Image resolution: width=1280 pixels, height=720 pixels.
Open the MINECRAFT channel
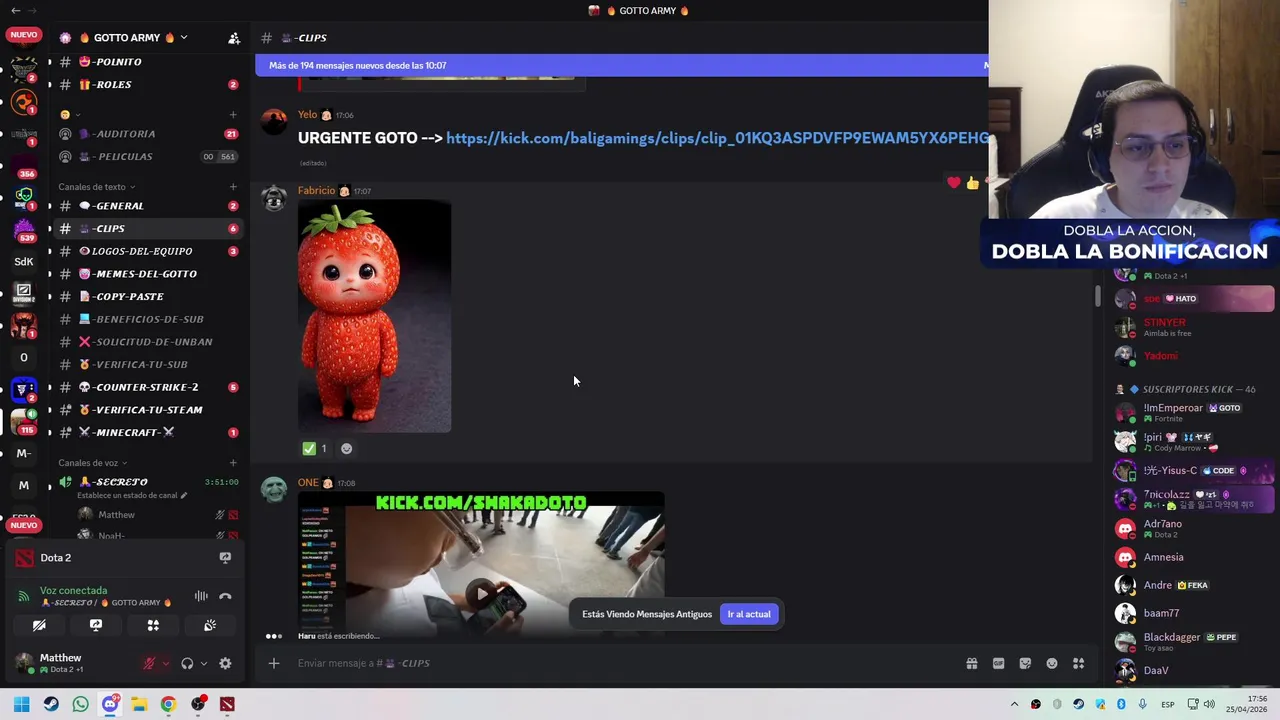[x=147, y=432]
